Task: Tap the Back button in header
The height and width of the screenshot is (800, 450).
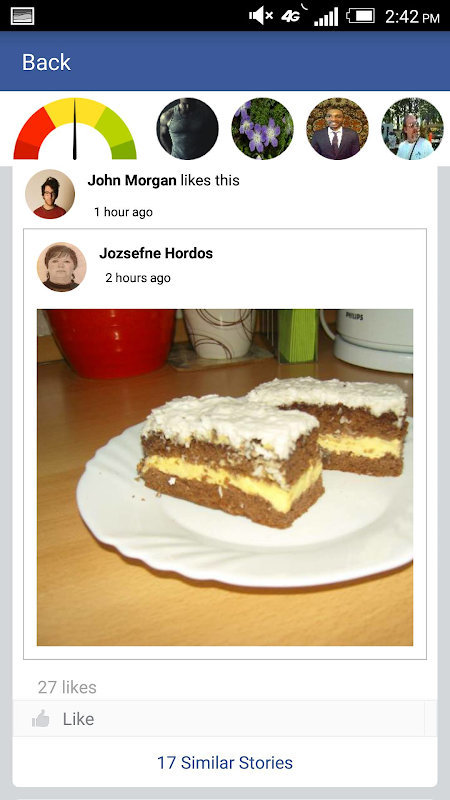Action: coord(46,62)
